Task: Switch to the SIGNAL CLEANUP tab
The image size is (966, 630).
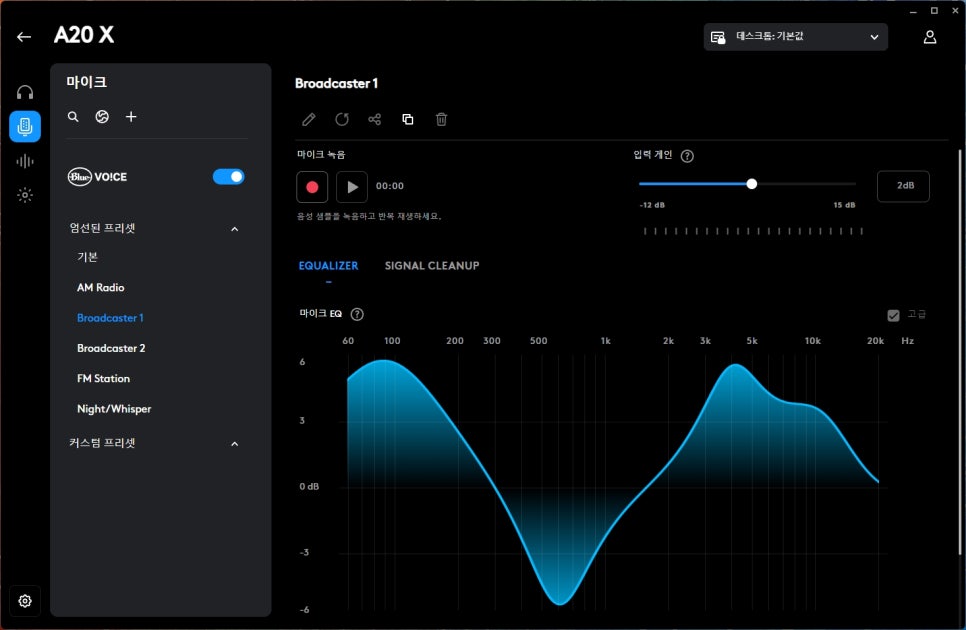Action: 432,266
